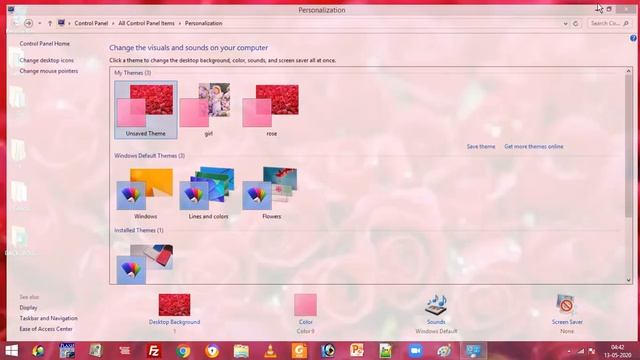Open Control Panel Home
This screenshot has height=360, width=640.
click(x=44, y=44)
